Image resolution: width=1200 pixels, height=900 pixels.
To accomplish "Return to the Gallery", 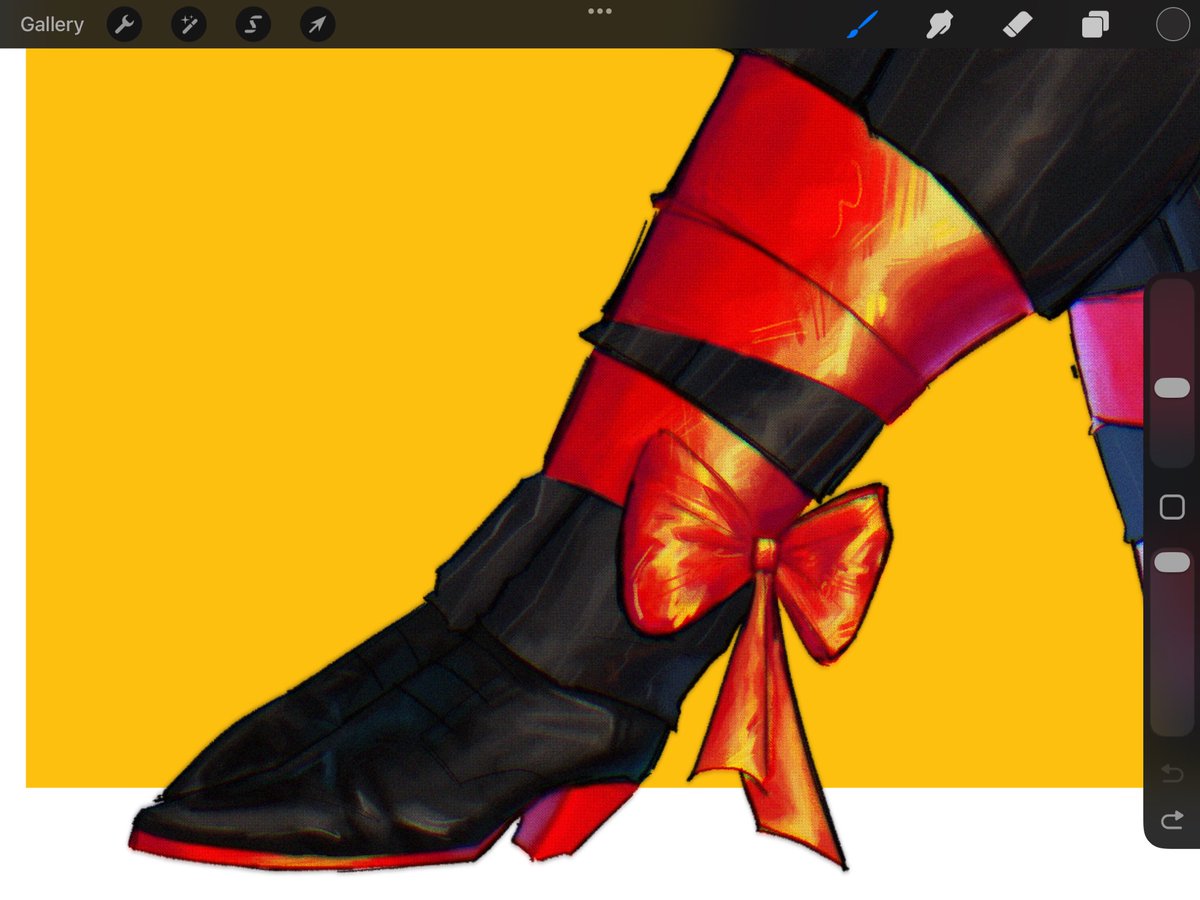I will tap(52, 24).
